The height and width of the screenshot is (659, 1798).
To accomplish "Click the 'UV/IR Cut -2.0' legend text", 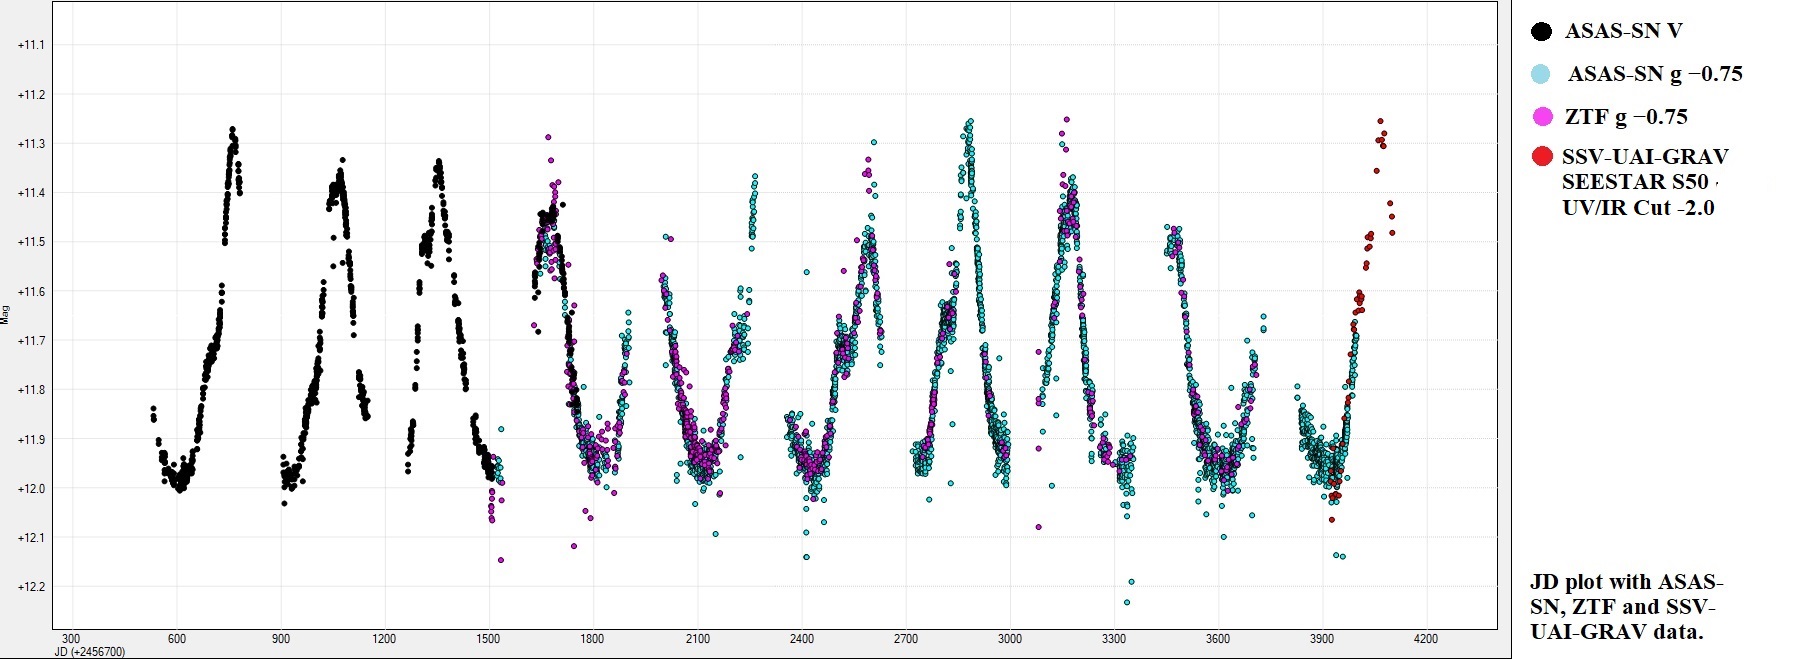I will pos(1638,208).
